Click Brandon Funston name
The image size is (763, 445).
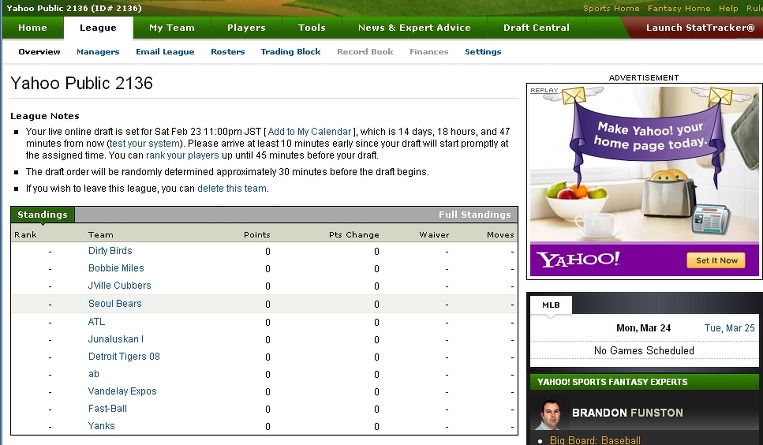click(x=627, y=413)
